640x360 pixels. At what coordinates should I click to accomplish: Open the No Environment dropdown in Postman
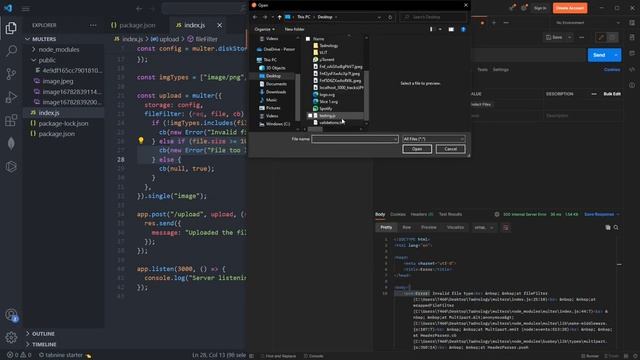588,23
